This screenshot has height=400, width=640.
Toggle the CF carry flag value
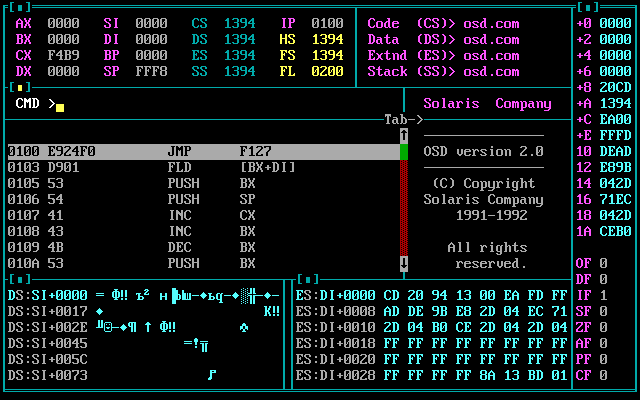coord(604,375)
